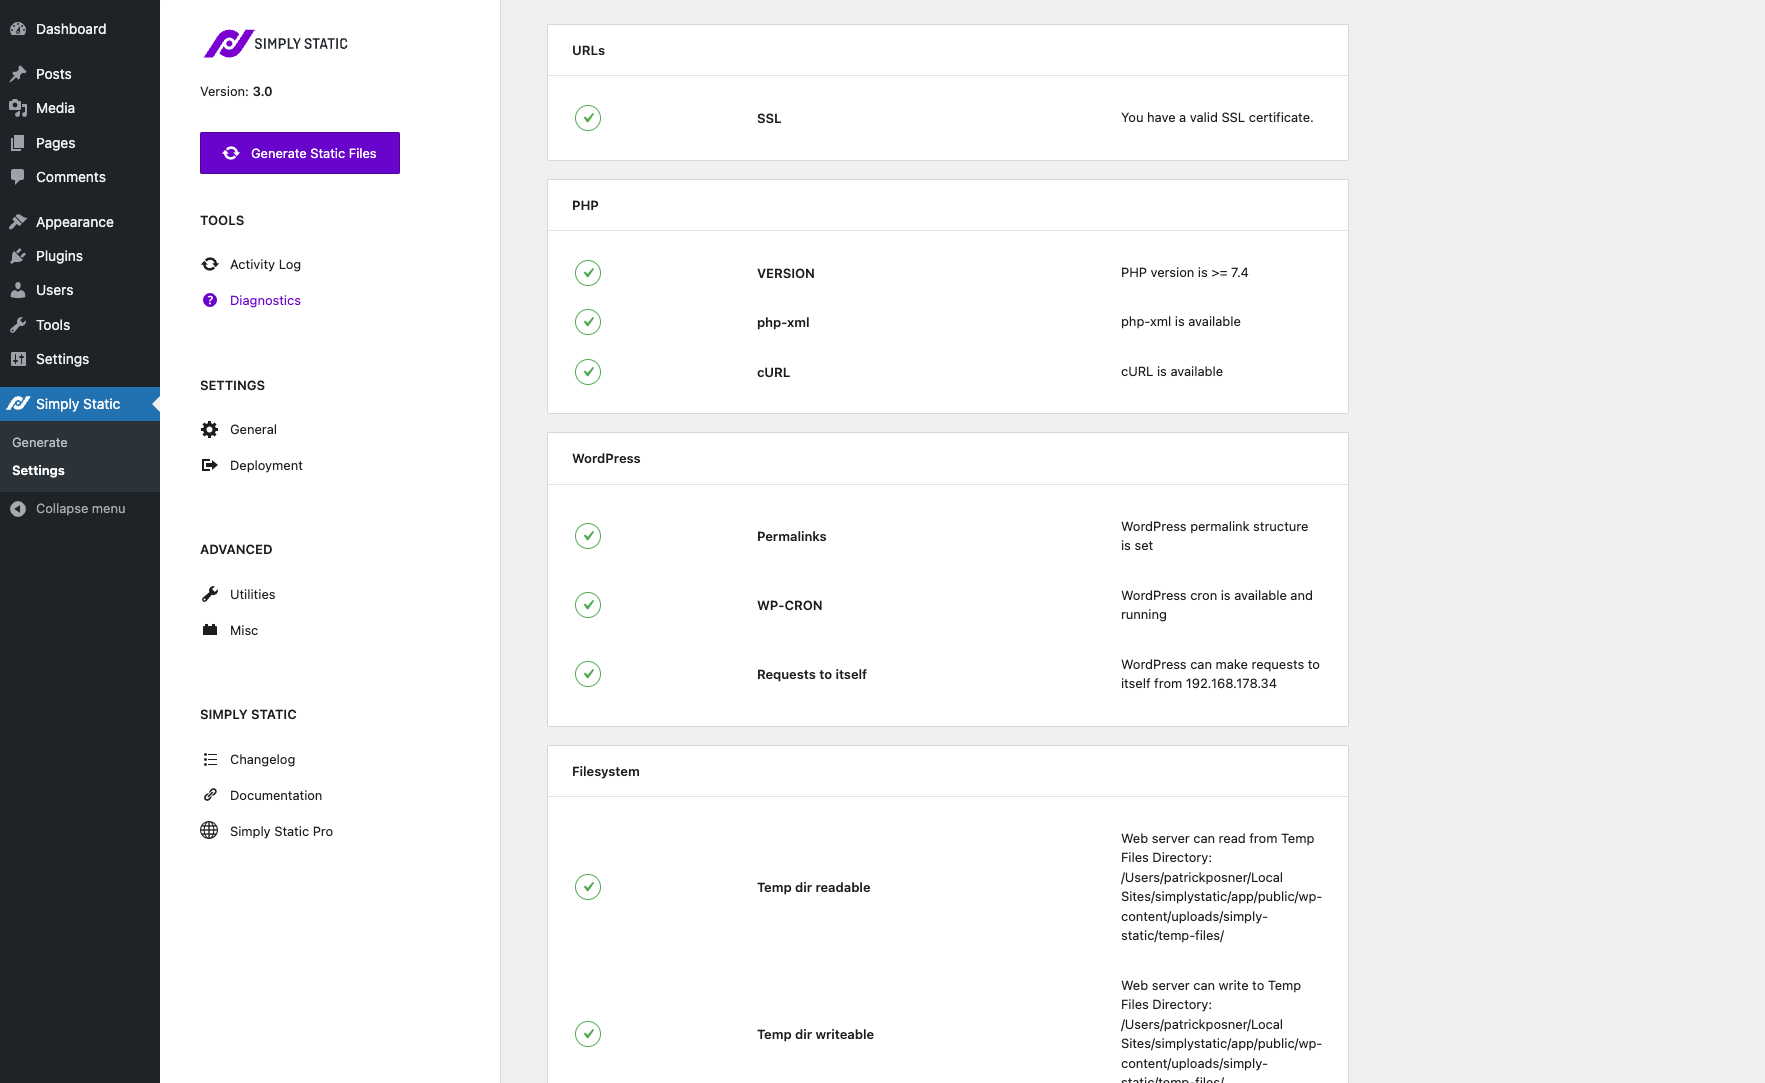
Task: Open the Diagnostics page link
Action: point(265,300)
